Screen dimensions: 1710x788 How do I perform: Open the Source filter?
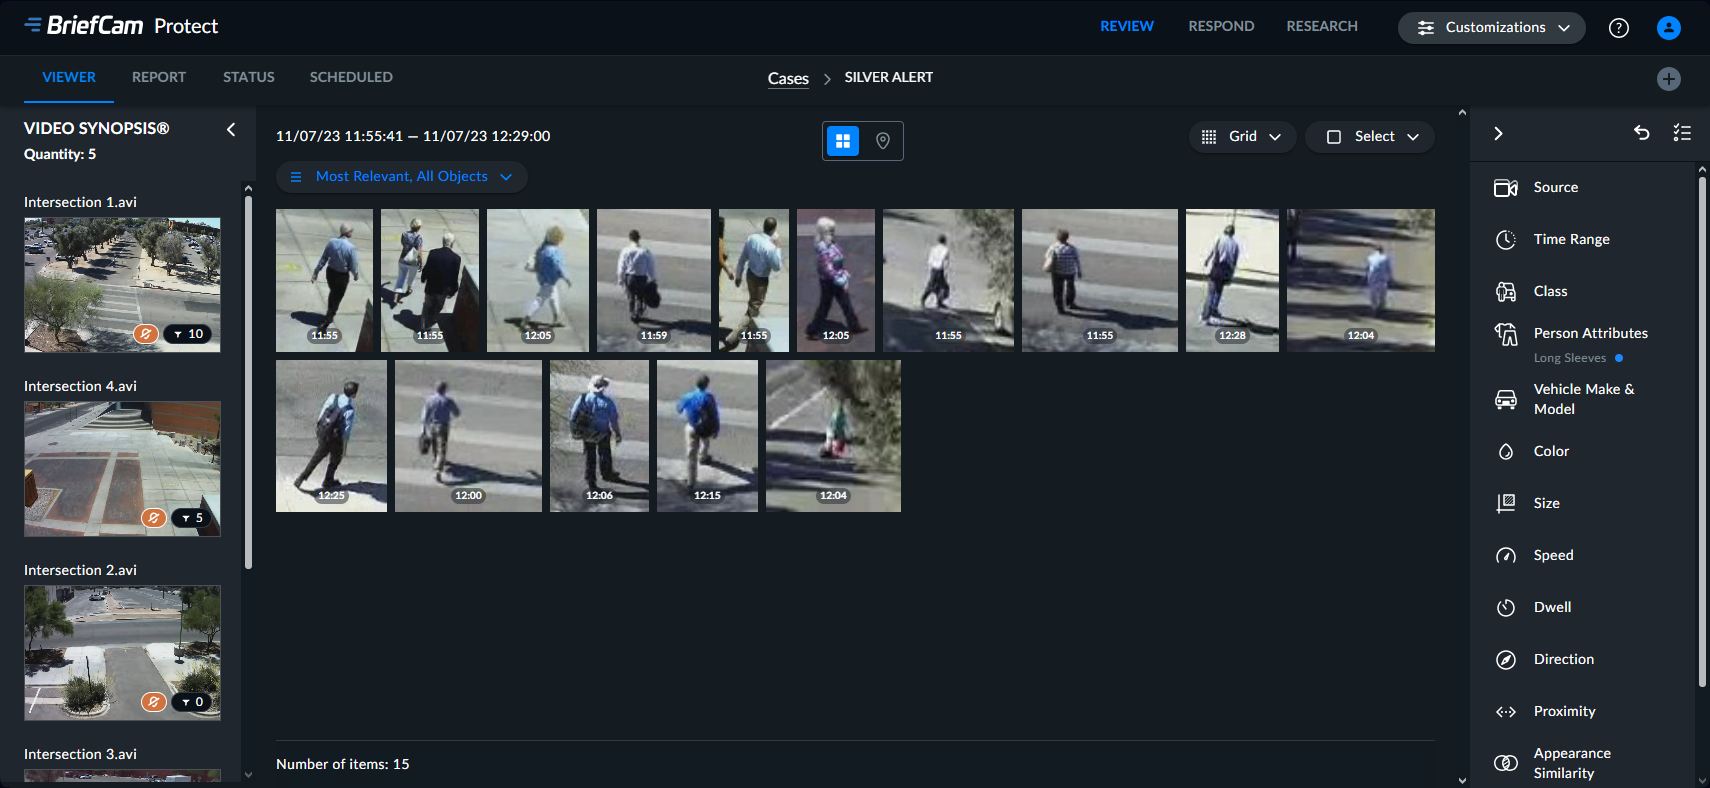click(1555, 188)
